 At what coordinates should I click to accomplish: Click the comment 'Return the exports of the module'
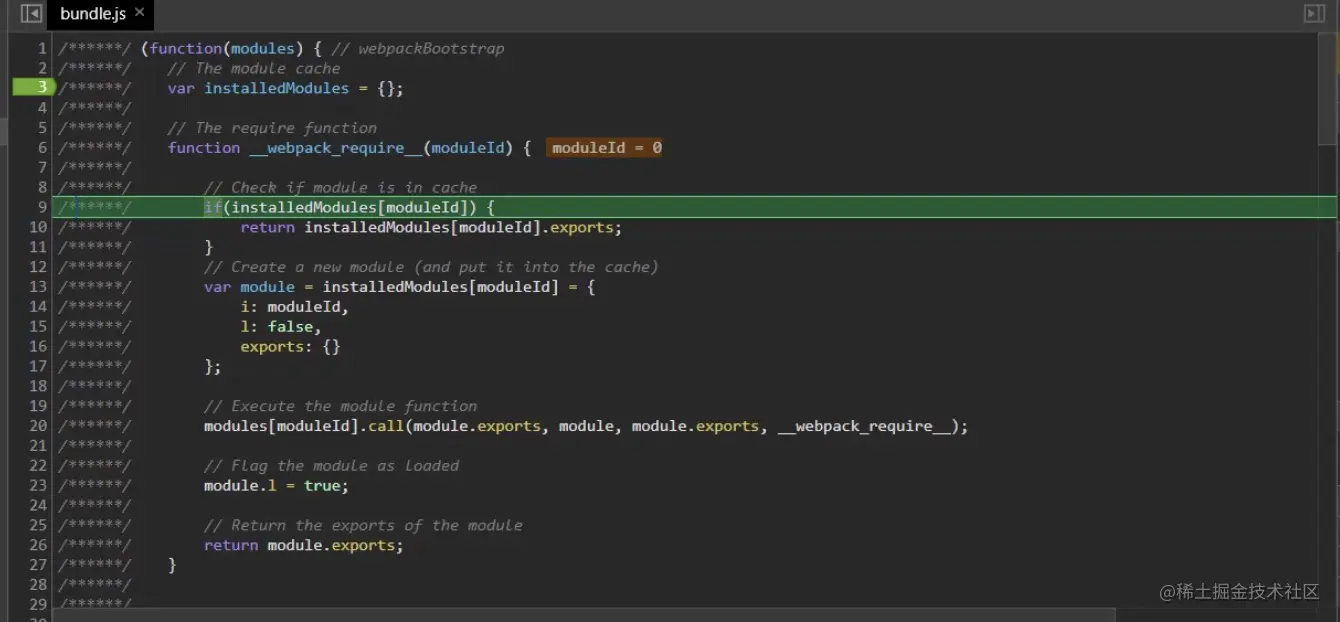[x=363, y=525]
